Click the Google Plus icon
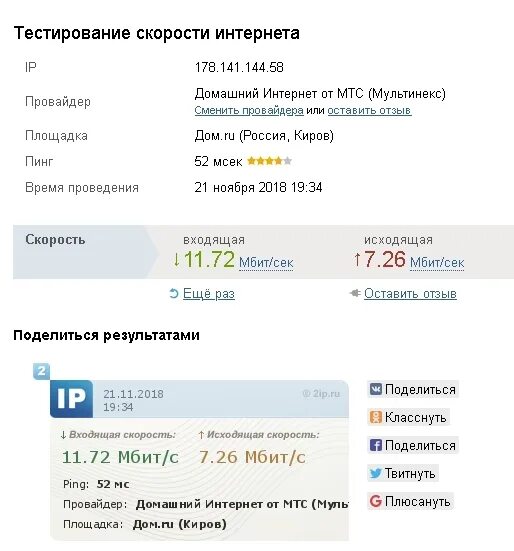This screenshot has height=551, width=514. [376, 501]
